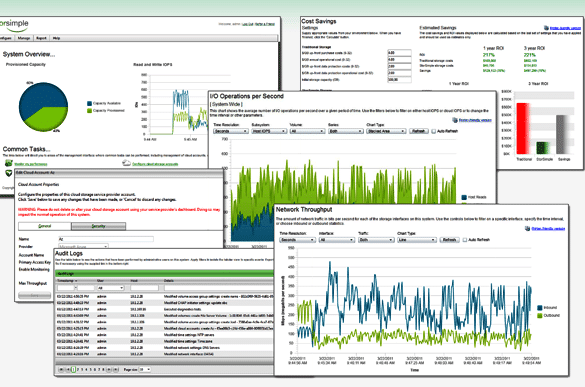585x387 pixels.
Task: Go to next page of Audit Logs
Action: coord(109,369)
